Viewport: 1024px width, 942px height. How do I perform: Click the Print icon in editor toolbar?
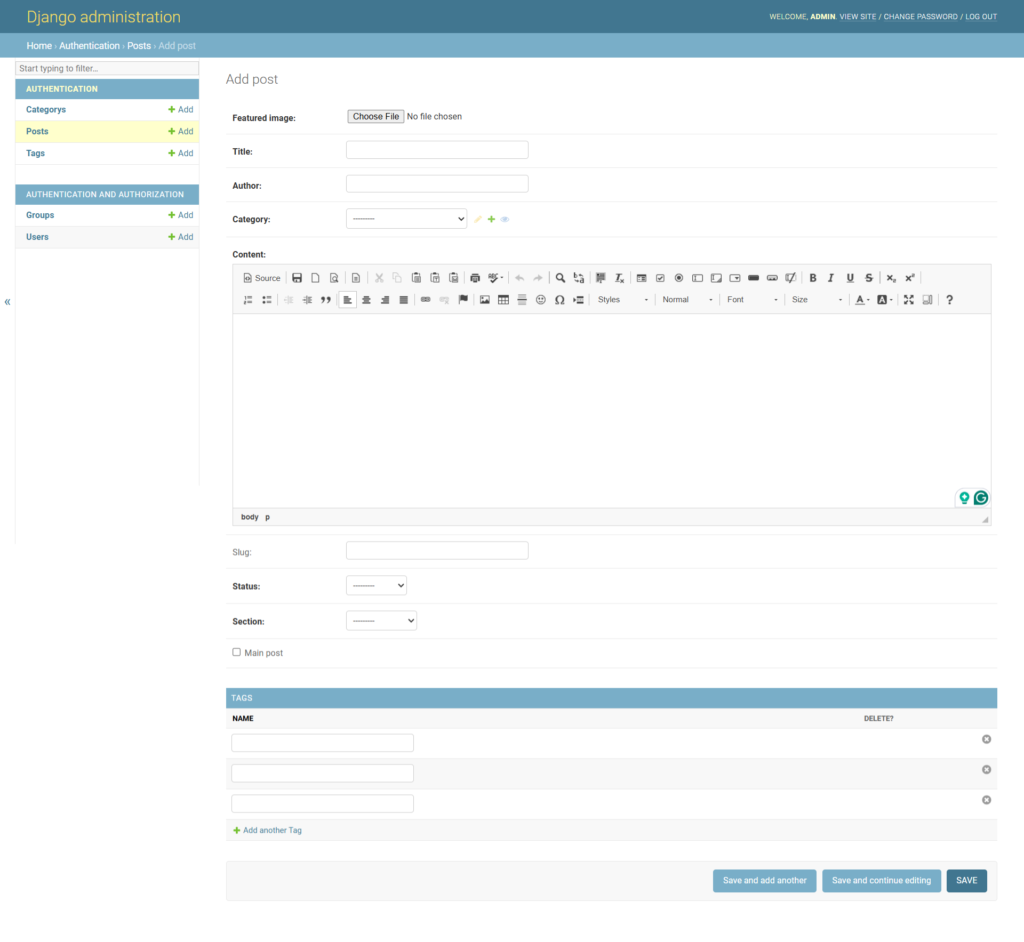[x=475, y=278]
